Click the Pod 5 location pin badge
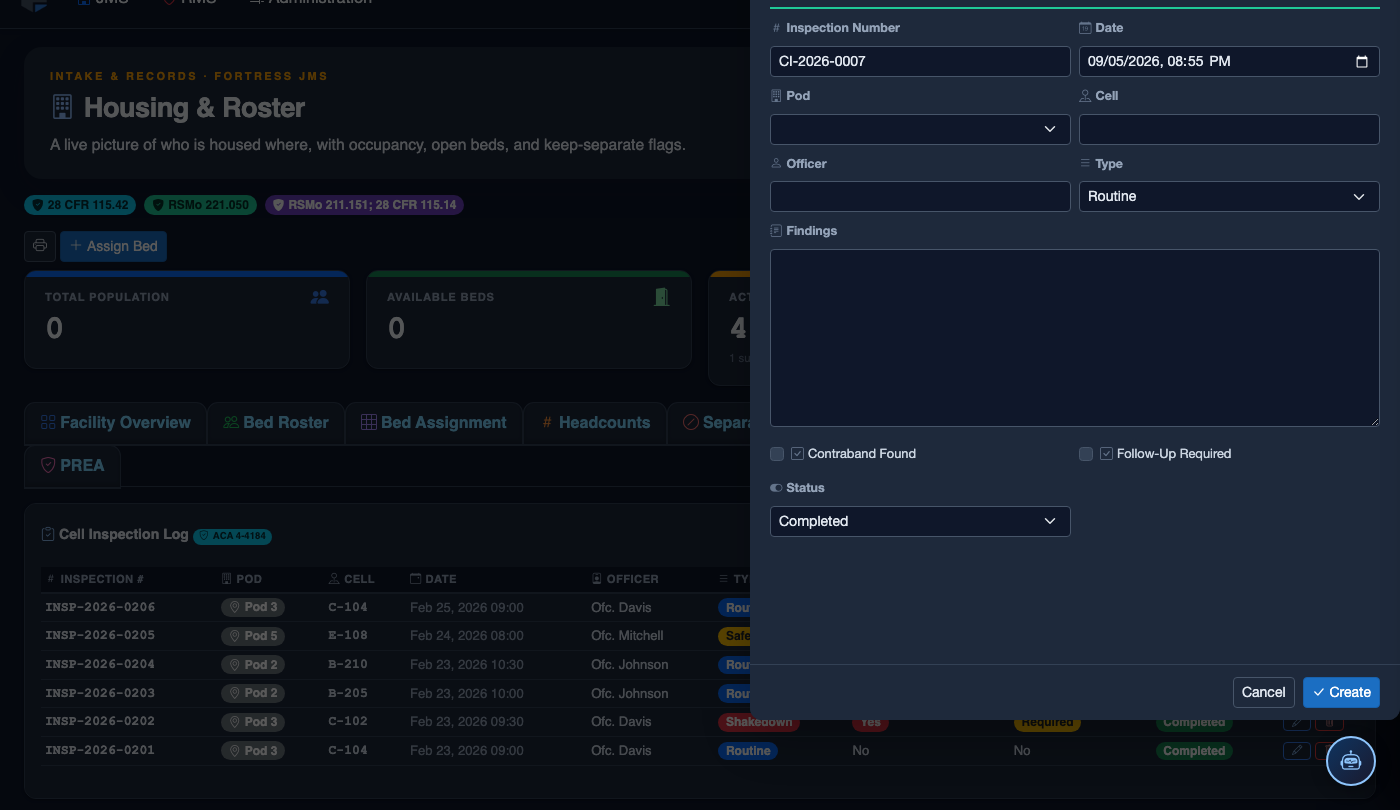1400x810 pixels. point(253,636)
